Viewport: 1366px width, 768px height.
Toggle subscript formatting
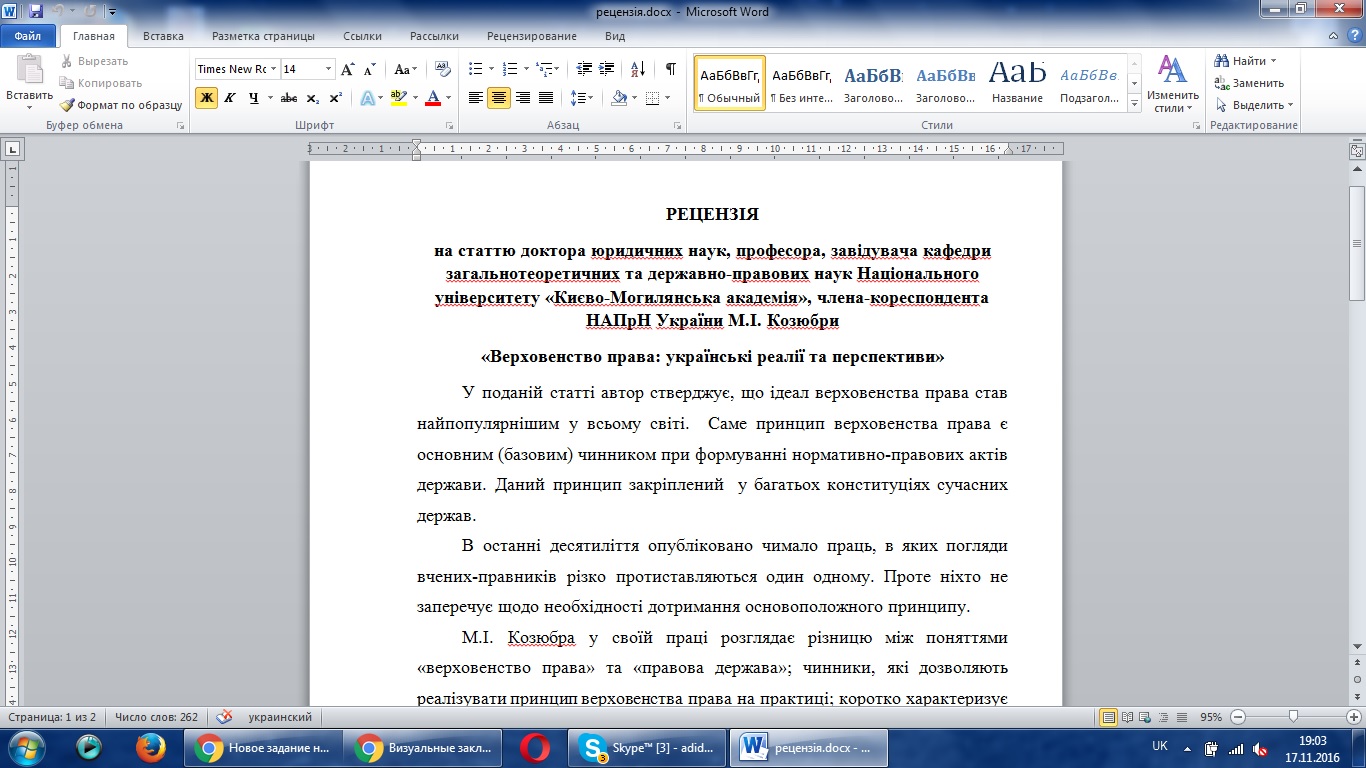coord(312,97)
